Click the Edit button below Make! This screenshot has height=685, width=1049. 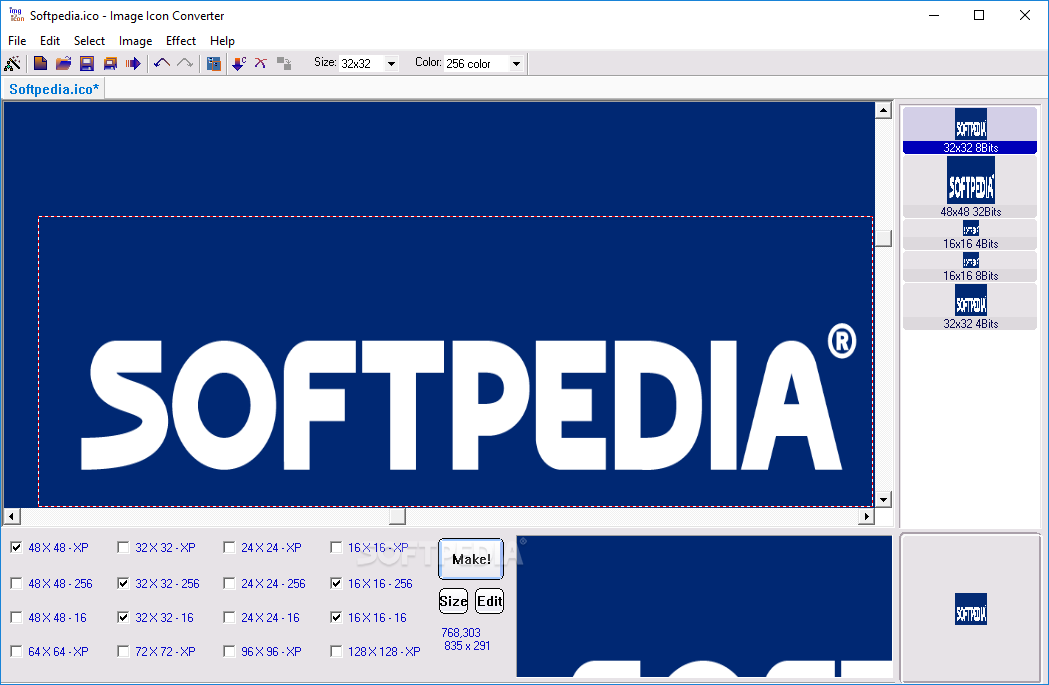point(489,601)
